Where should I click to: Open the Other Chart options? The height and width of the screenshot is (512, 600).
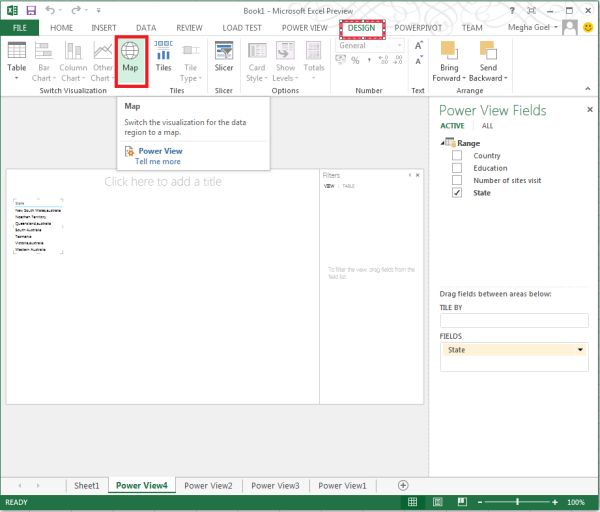coord(103,61)
